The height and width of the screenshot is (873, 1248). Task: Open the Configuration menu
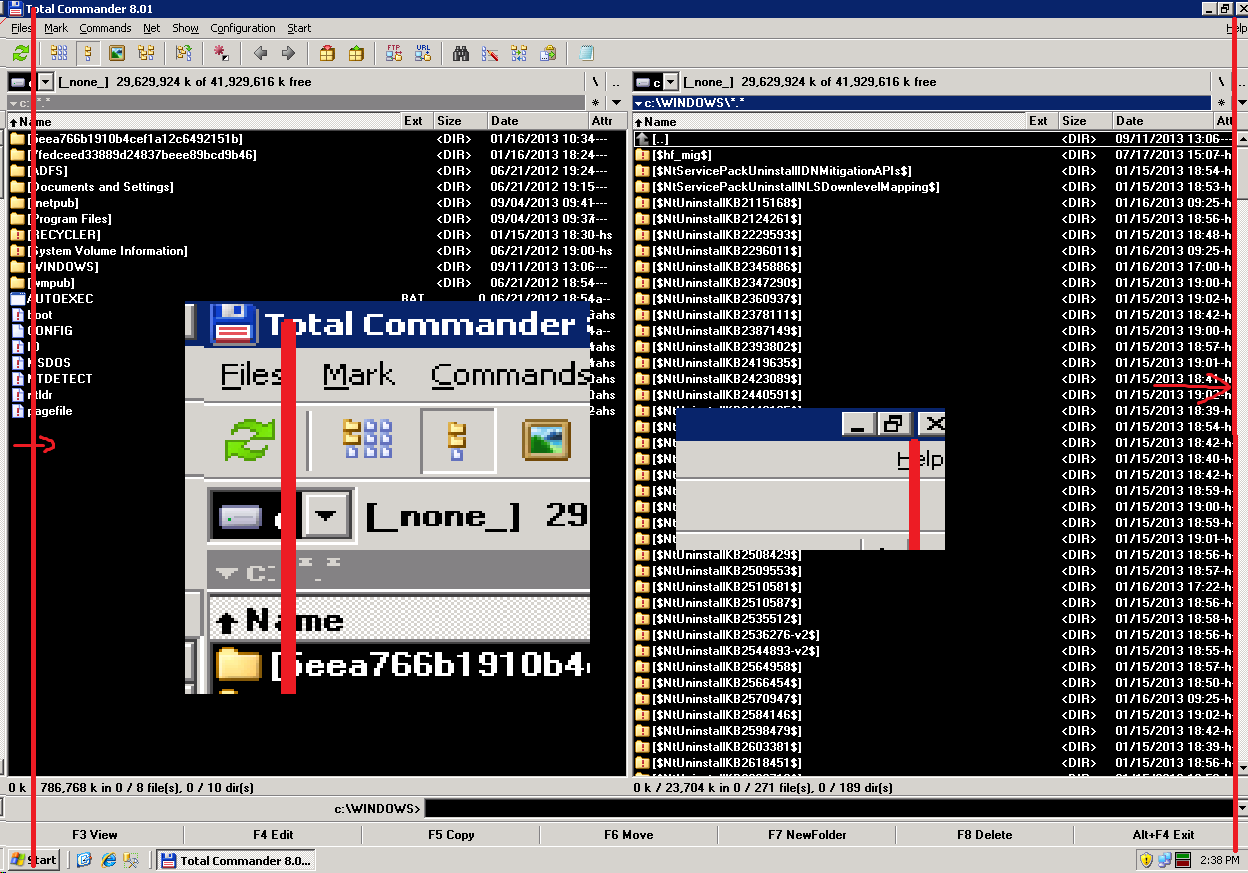point(242,28)
